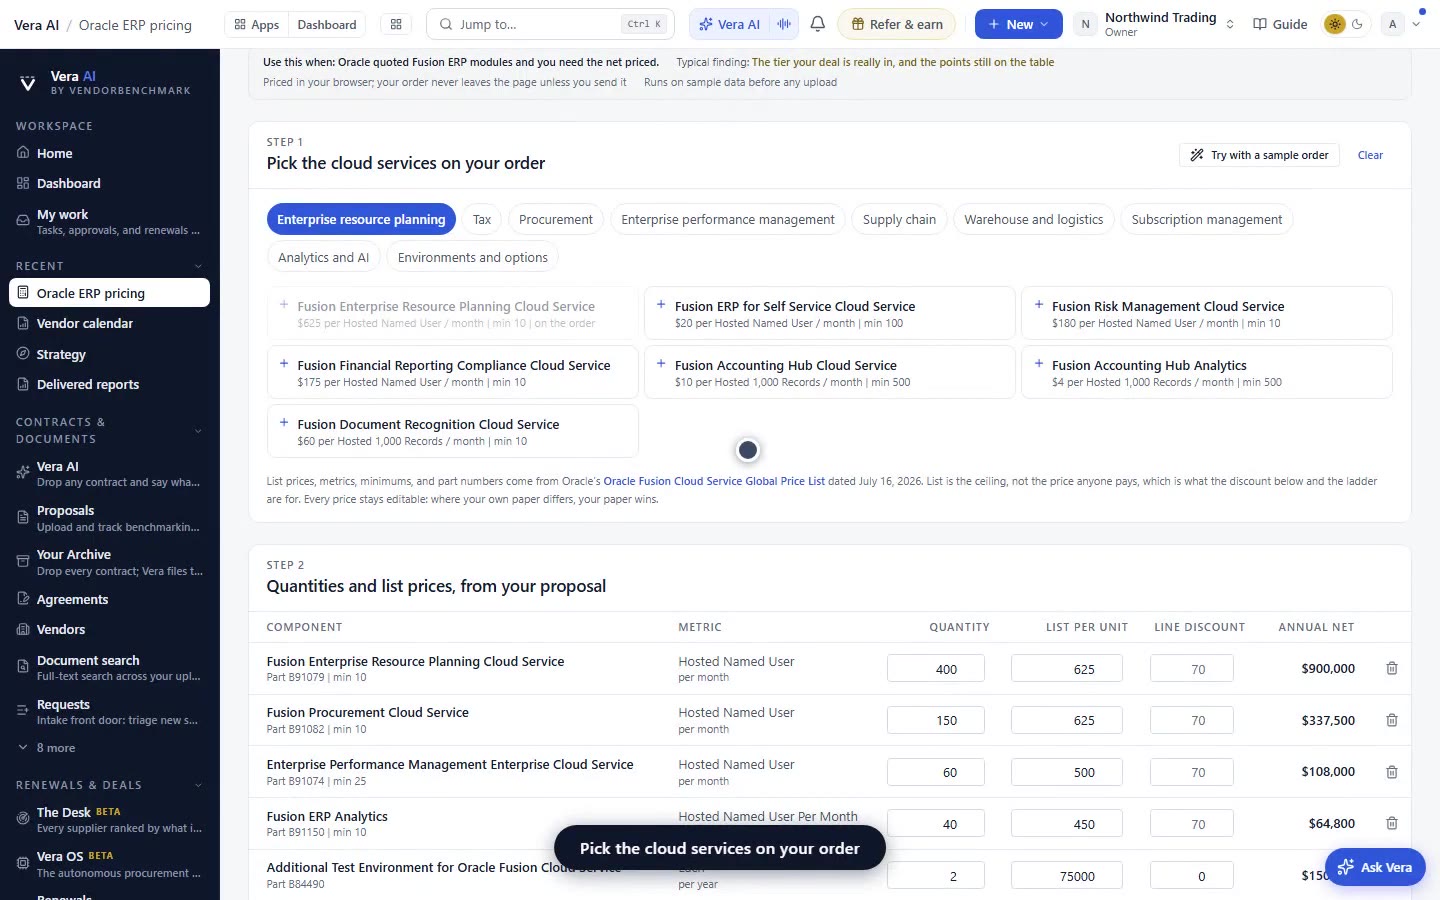Delete the Enterprise Performance Management row
This screenshot has height=900, width=1440.
point(1392,772)
